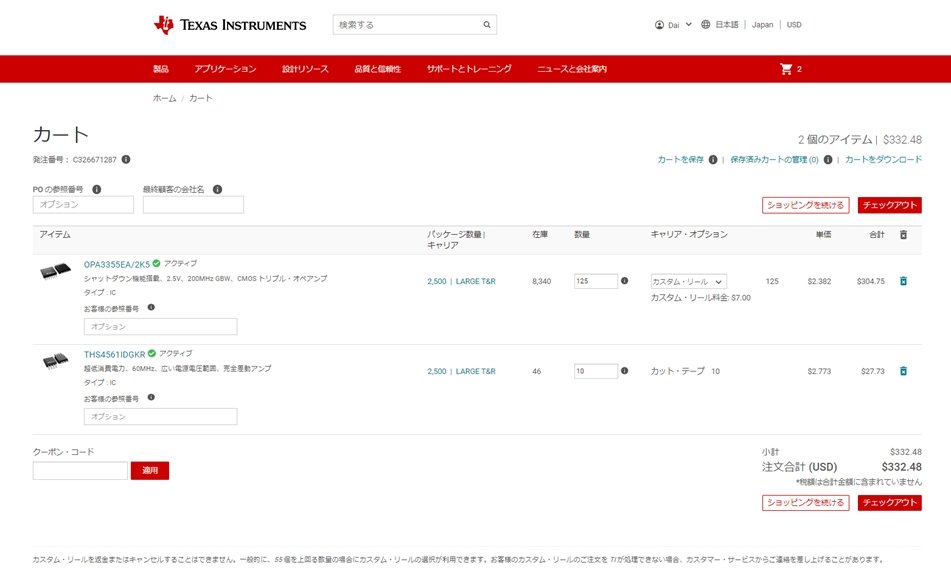The height and width of the screenshot is (568, 951).
Task: Open the OPA3355EA/2K5 product link
Action: tap(116, 264)
